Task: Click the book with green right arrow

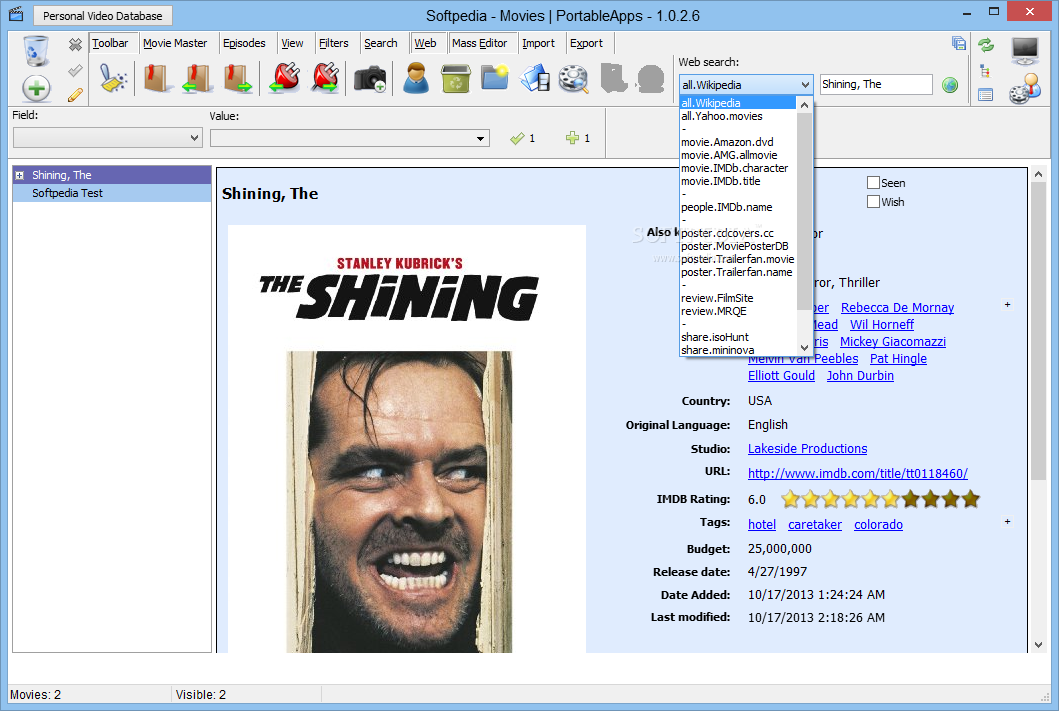Action: click(x=238, y=78)
